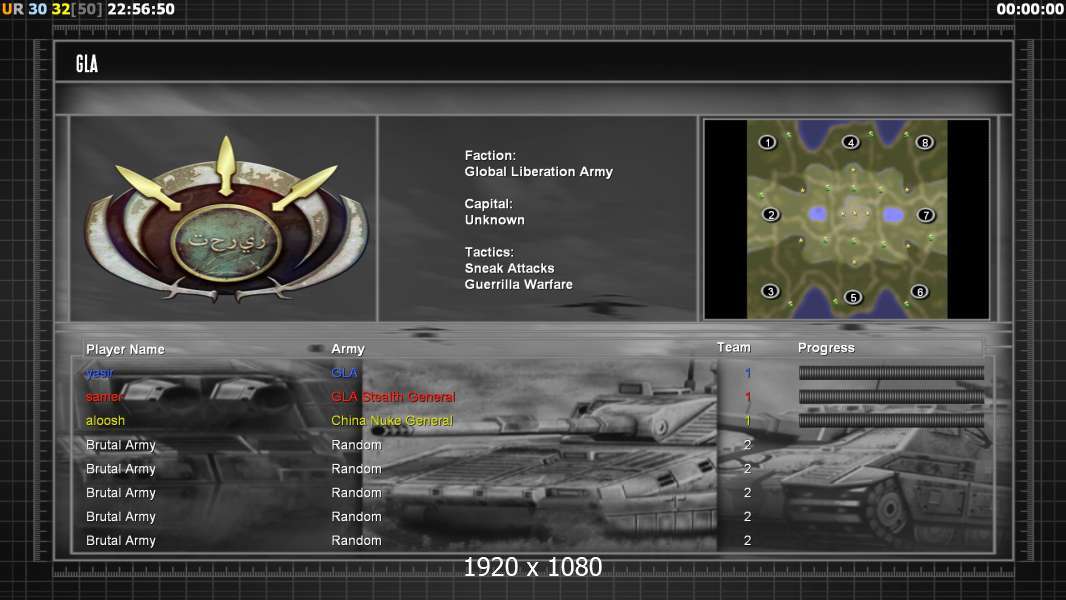The width and height of the screenshot is (1066, 600).
Task: Click the 'GLA Stealth General' army entry
Action: 393,397
